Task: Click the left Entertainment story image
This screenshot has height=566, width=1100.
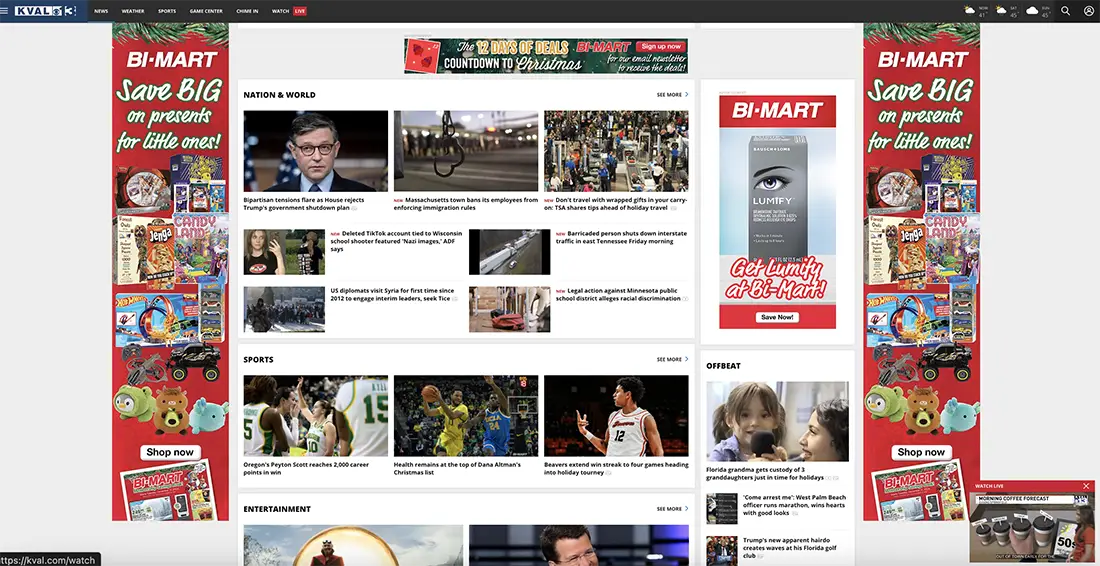Action: 353,546
